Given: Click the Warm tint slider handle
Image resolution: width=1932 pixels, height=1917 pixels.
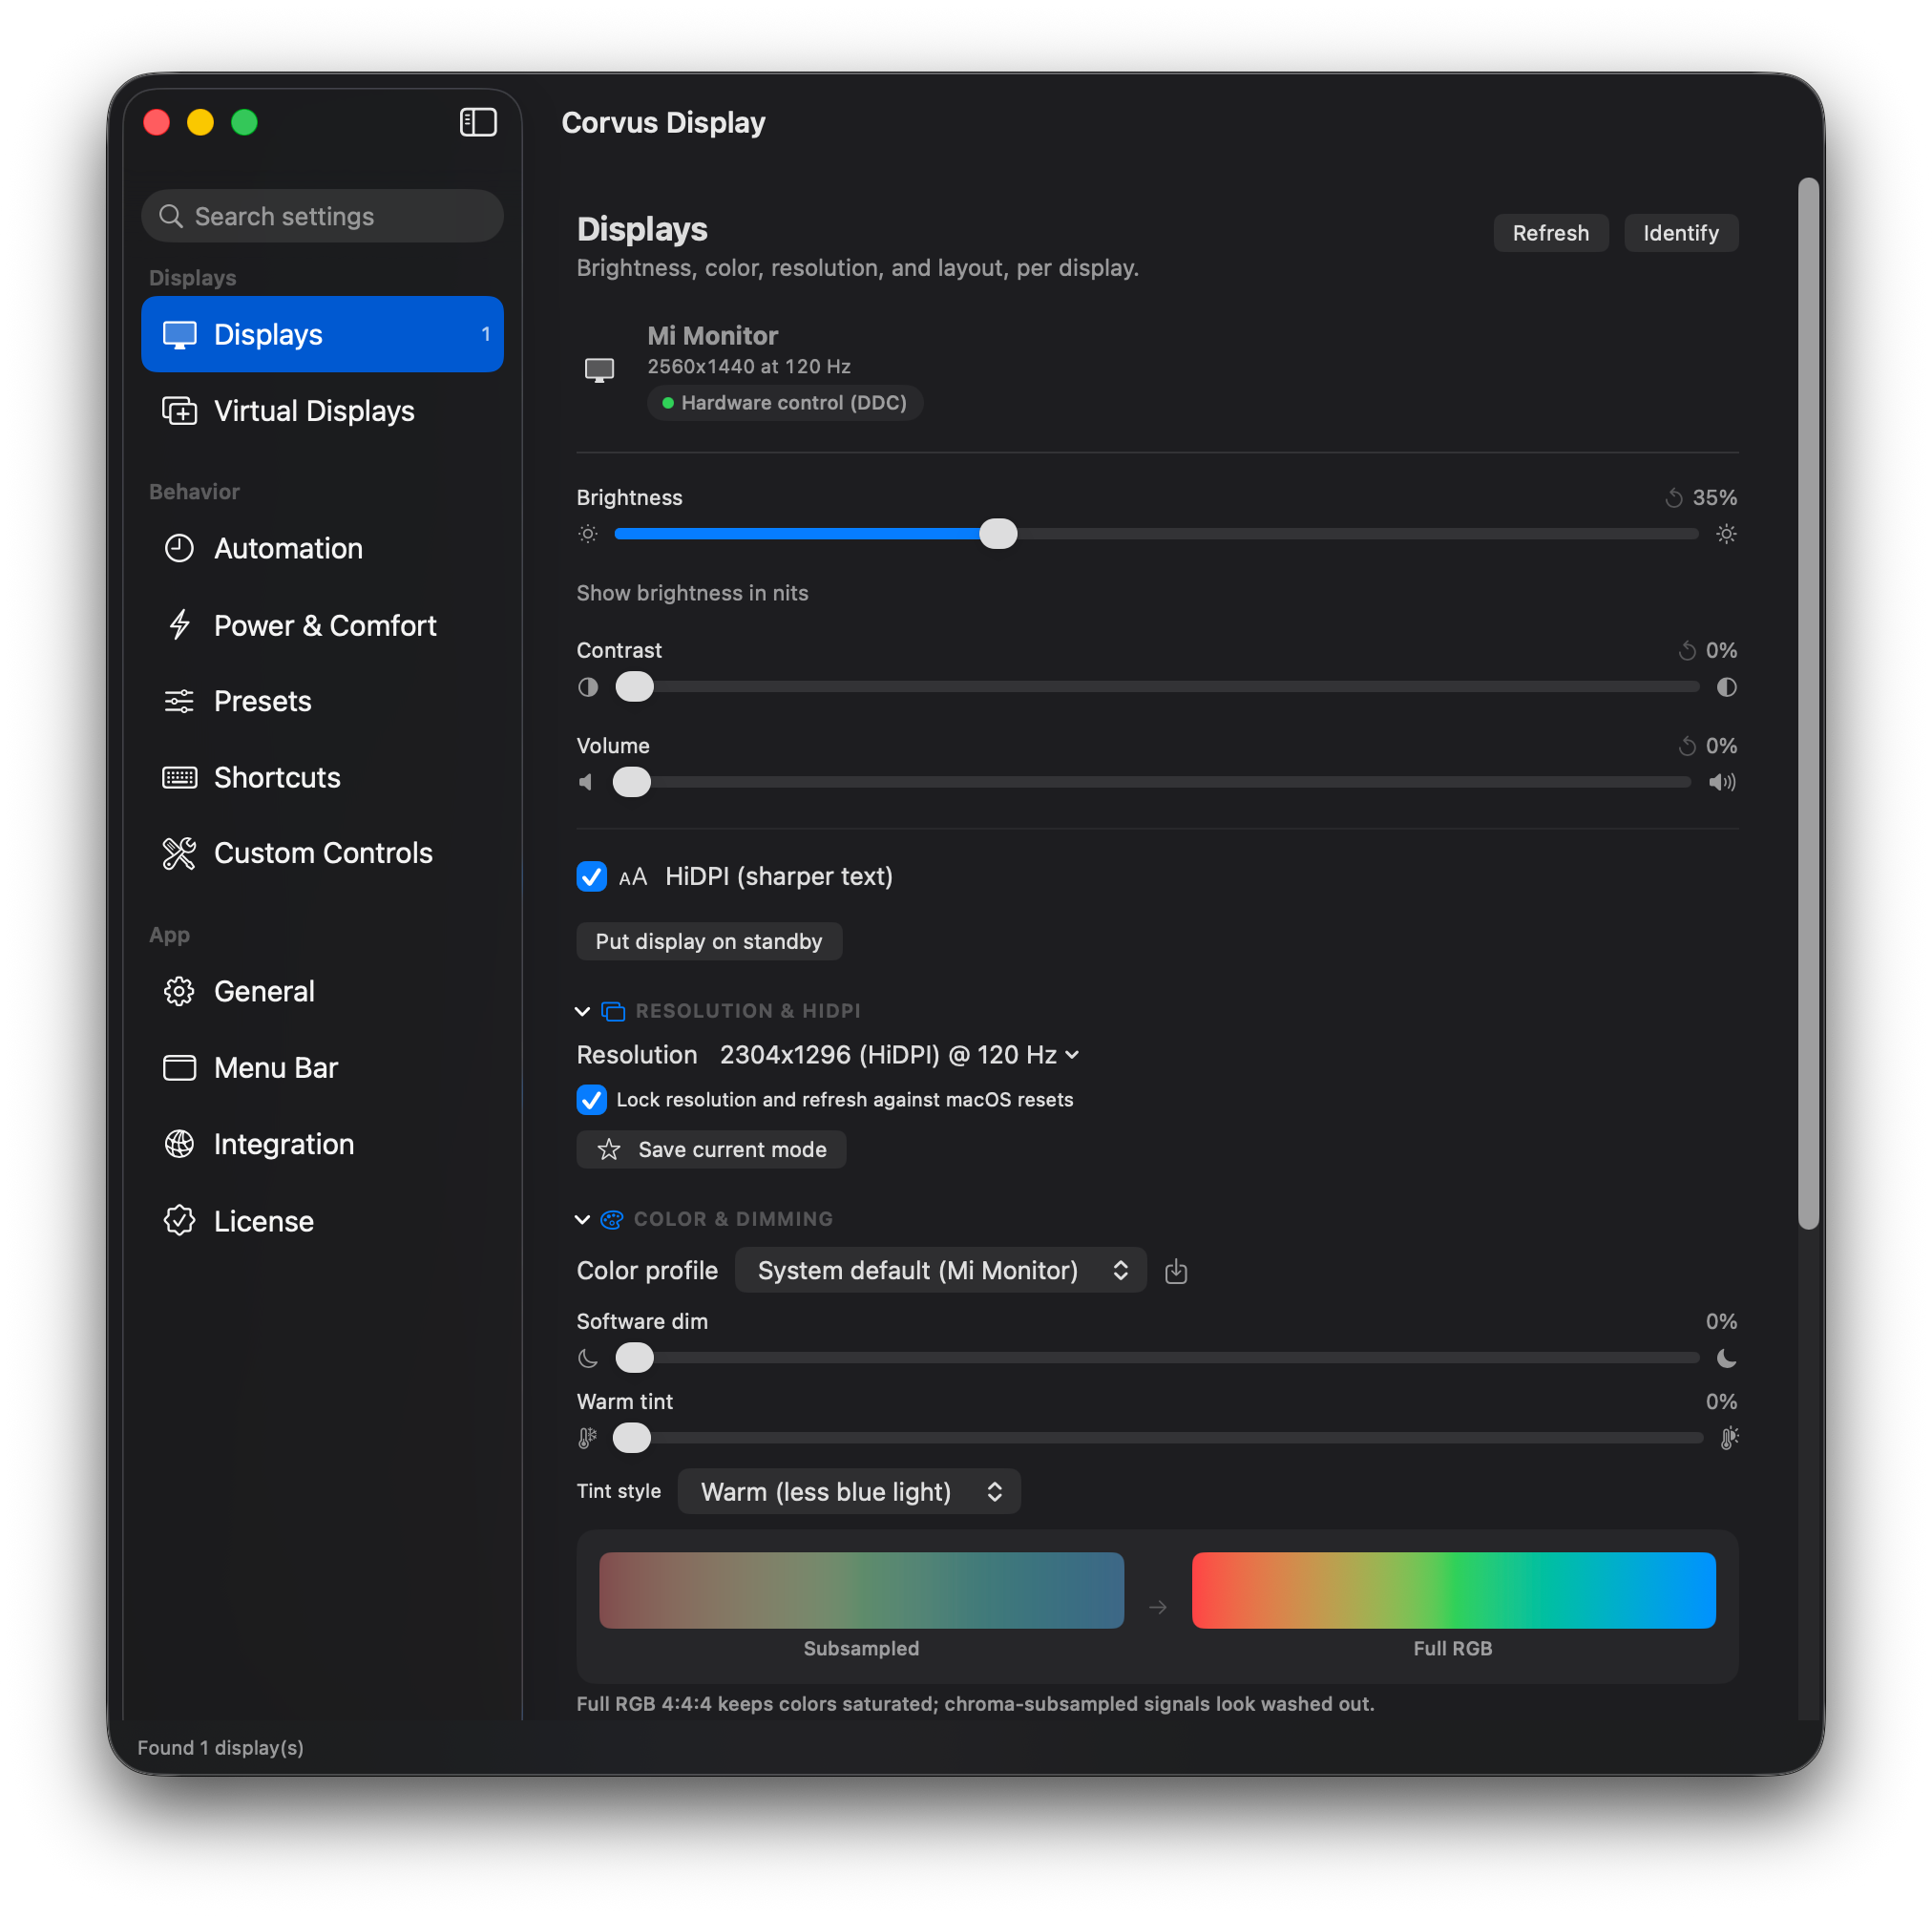Looking at the screenshot, I should 632,1438.
